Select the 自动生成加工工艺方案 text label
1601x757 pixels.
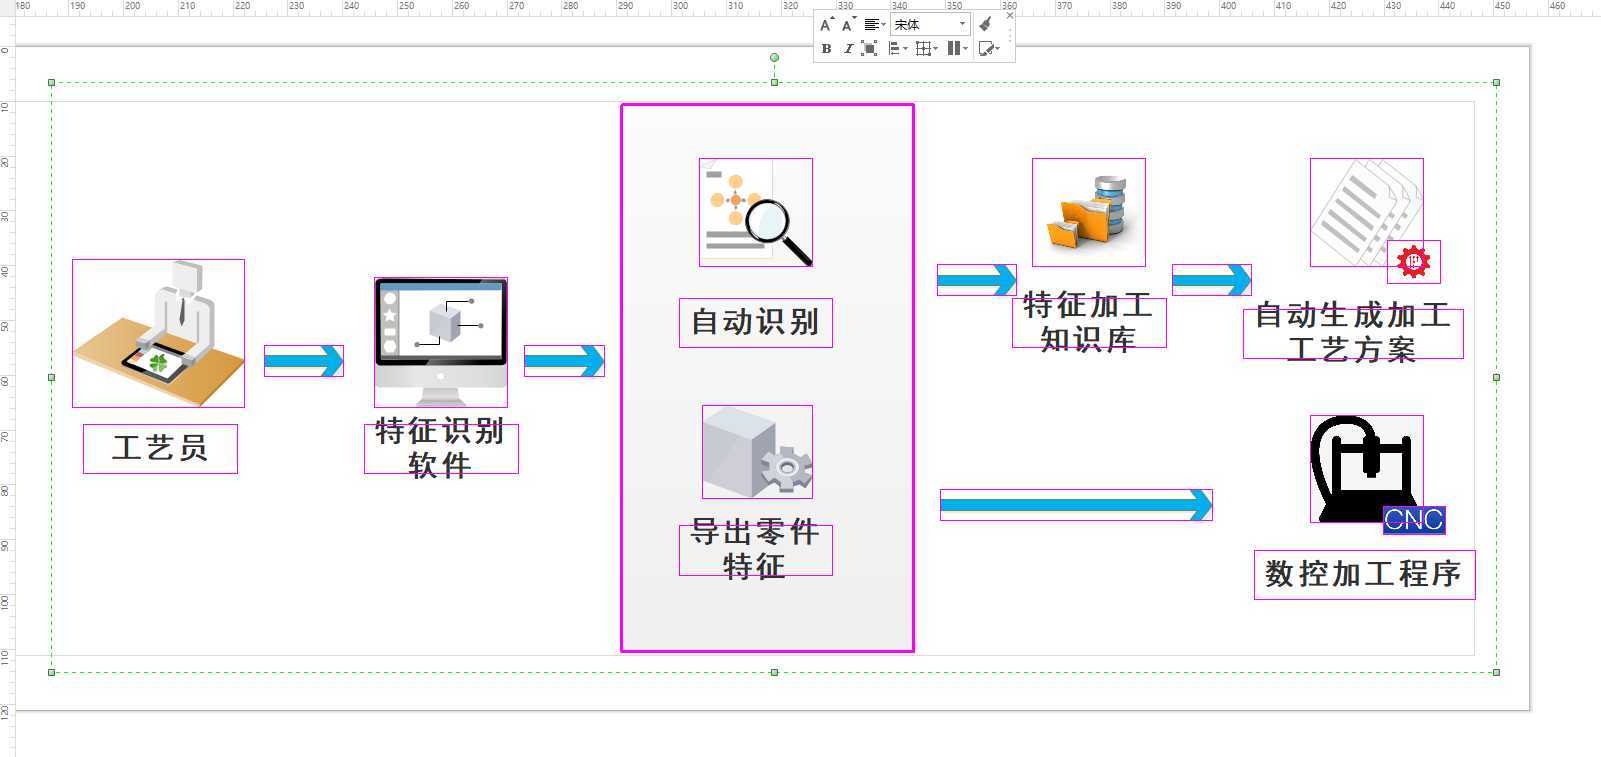pyautogui.click(x=1353, y=332)
